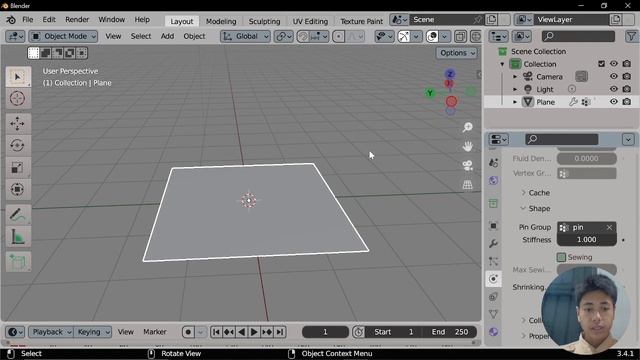640x360 pixels.
Task: Toggle Collection exclude checkbox
Action: click(601, 64)
